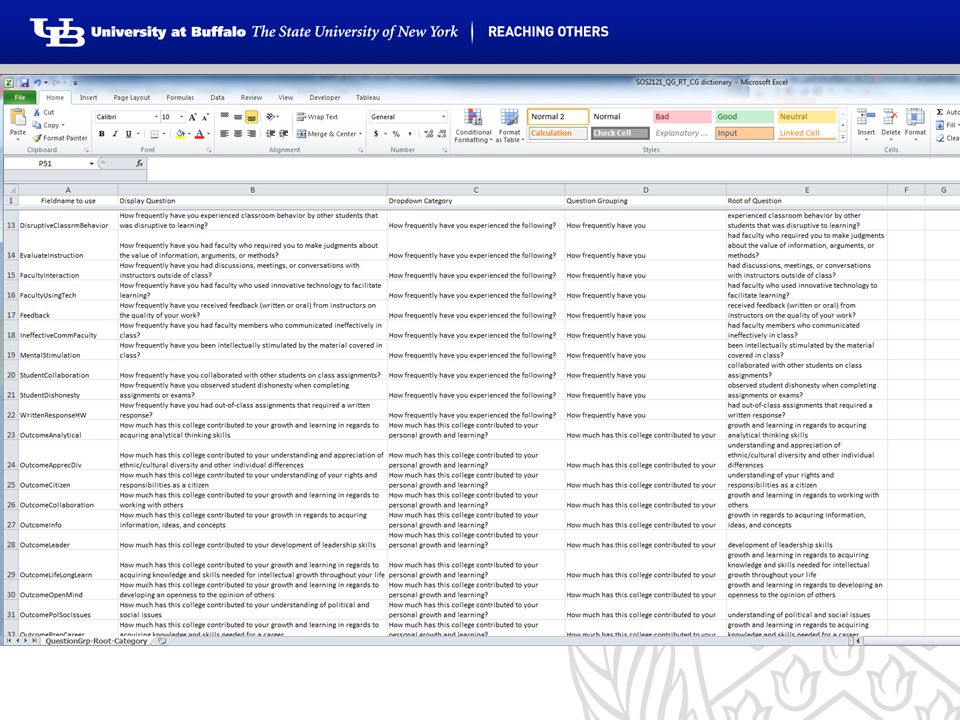Click the Copy button
The width and height of the screenshot is (960, 720).
(x=48, y=125)
